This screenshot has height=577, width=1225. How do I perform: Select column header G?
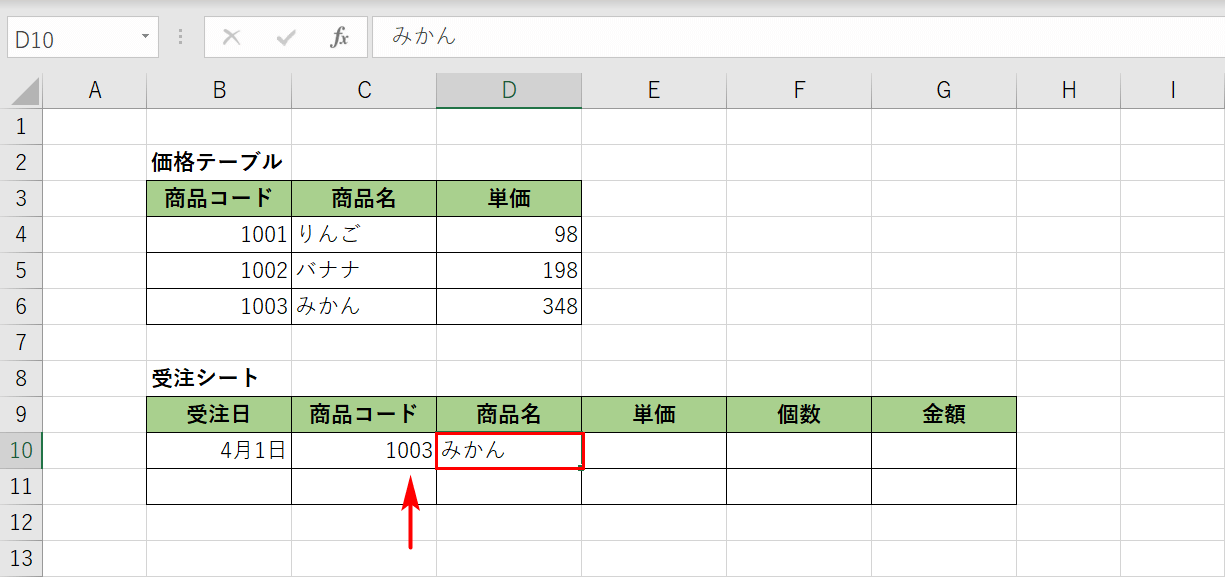coord(943,89)
